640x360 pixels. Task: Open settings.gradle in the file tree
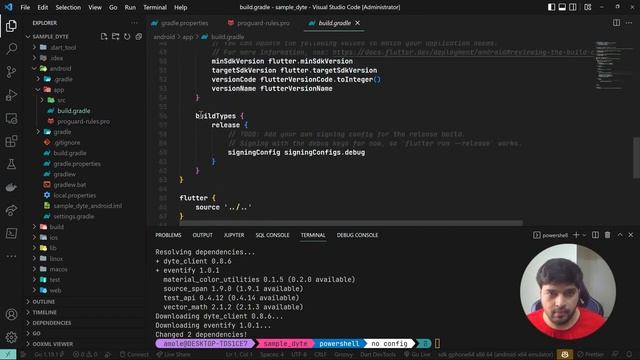(x=73, y=216)
